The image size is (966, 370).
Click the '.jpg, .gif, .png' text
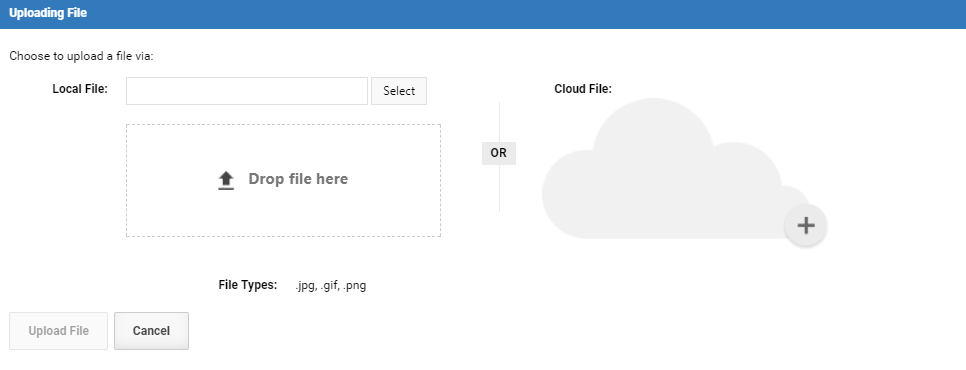point(330,286)
